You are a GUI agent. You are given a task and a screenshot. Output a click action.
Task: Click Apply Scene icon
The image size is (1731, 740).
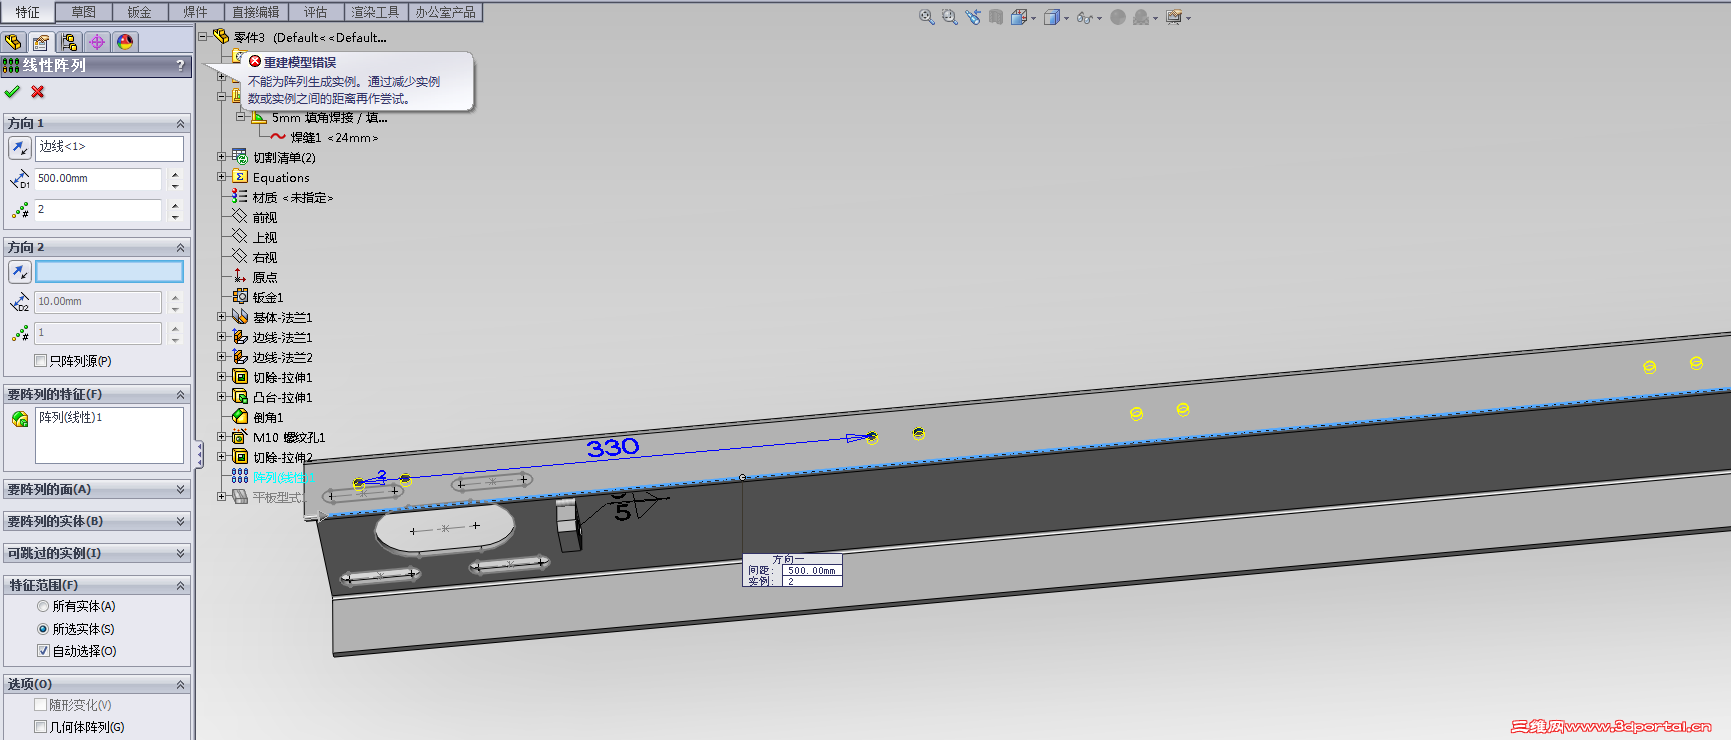[x=1141, y=17]
